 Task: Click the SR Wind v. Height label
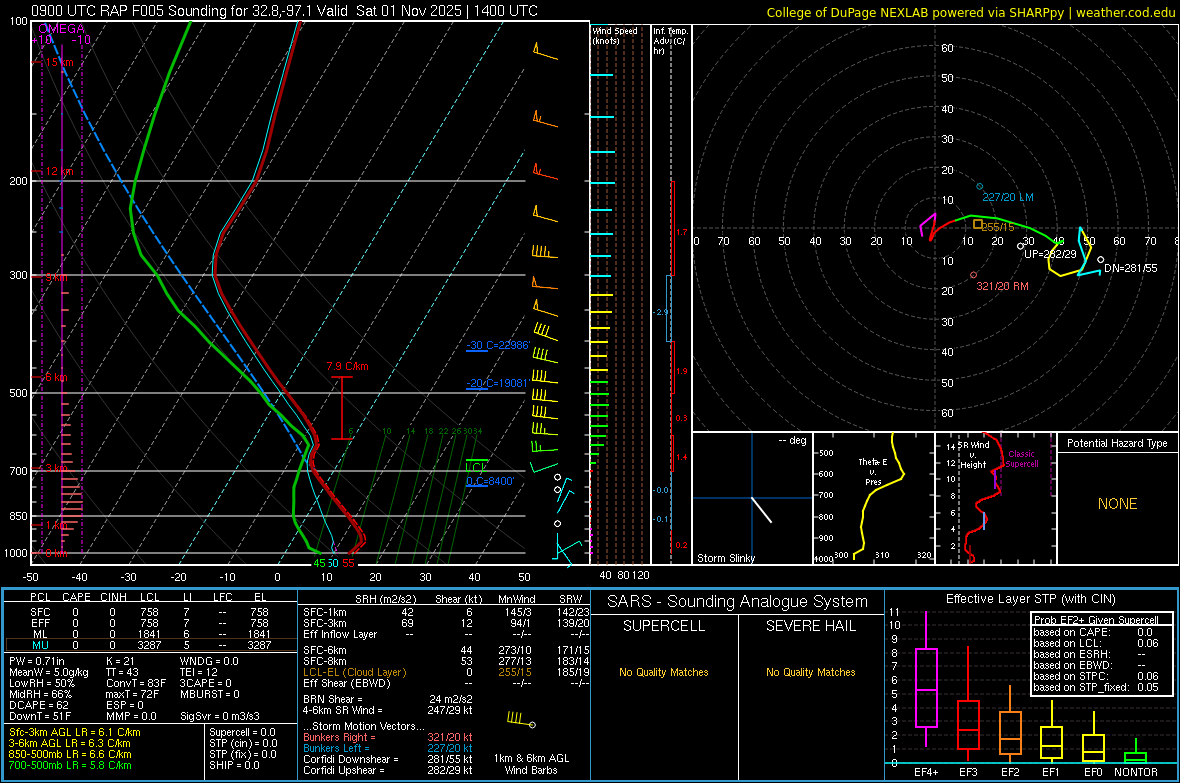click(x=972, y=455)
